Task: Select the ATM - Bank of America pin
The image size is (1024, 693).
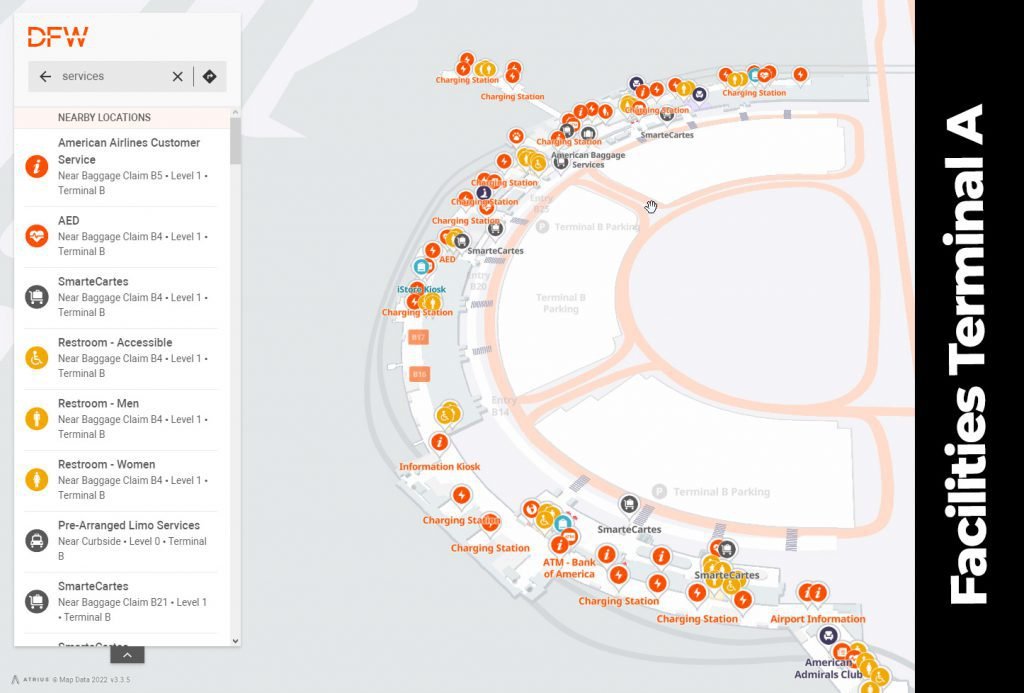Action: coord(560,545)
